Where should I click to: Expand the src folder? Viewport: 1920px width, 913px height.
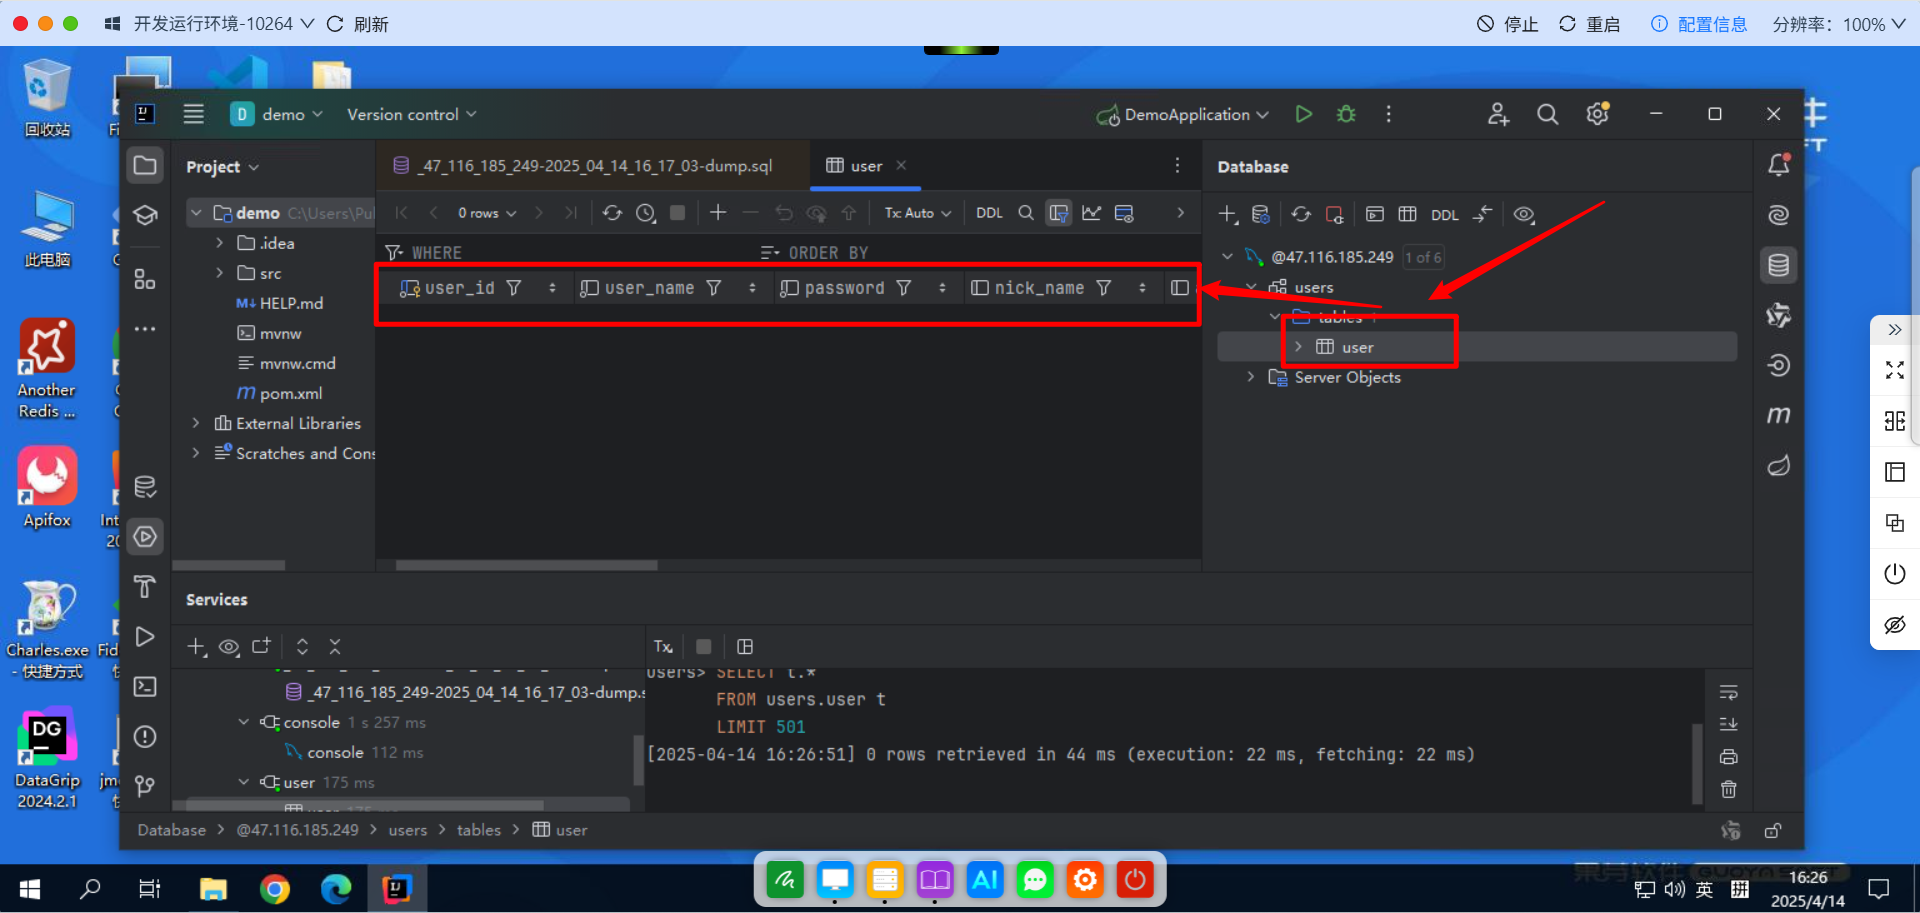coord(219,273)
